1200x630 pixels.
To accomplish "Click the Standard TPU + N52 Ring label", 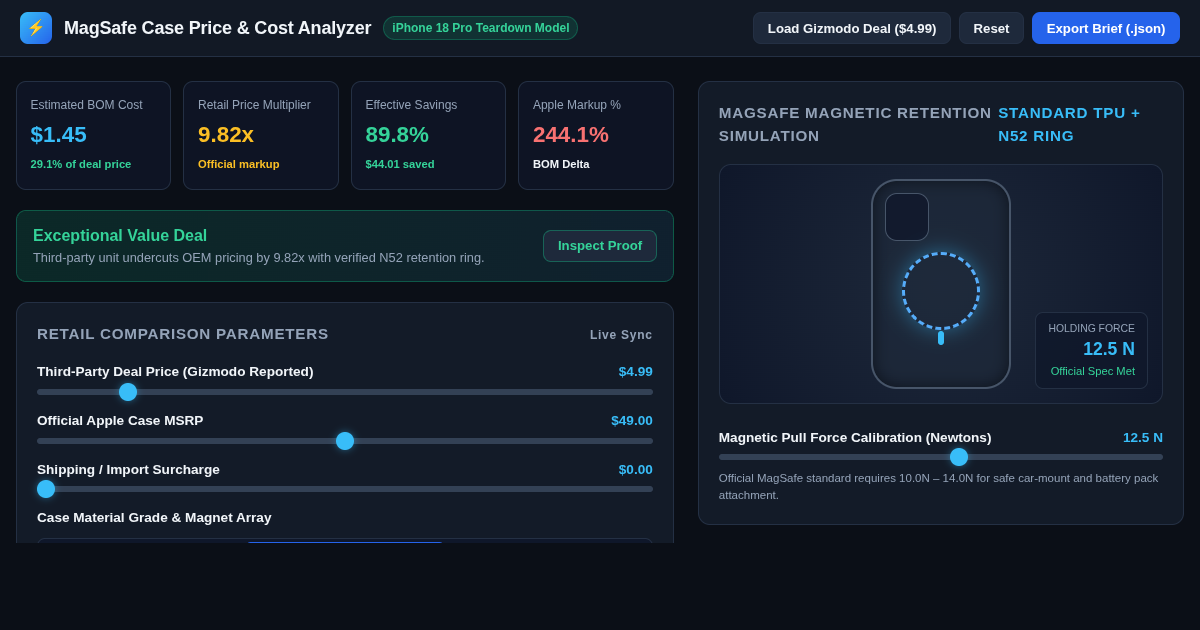I will click(1069, 124).
